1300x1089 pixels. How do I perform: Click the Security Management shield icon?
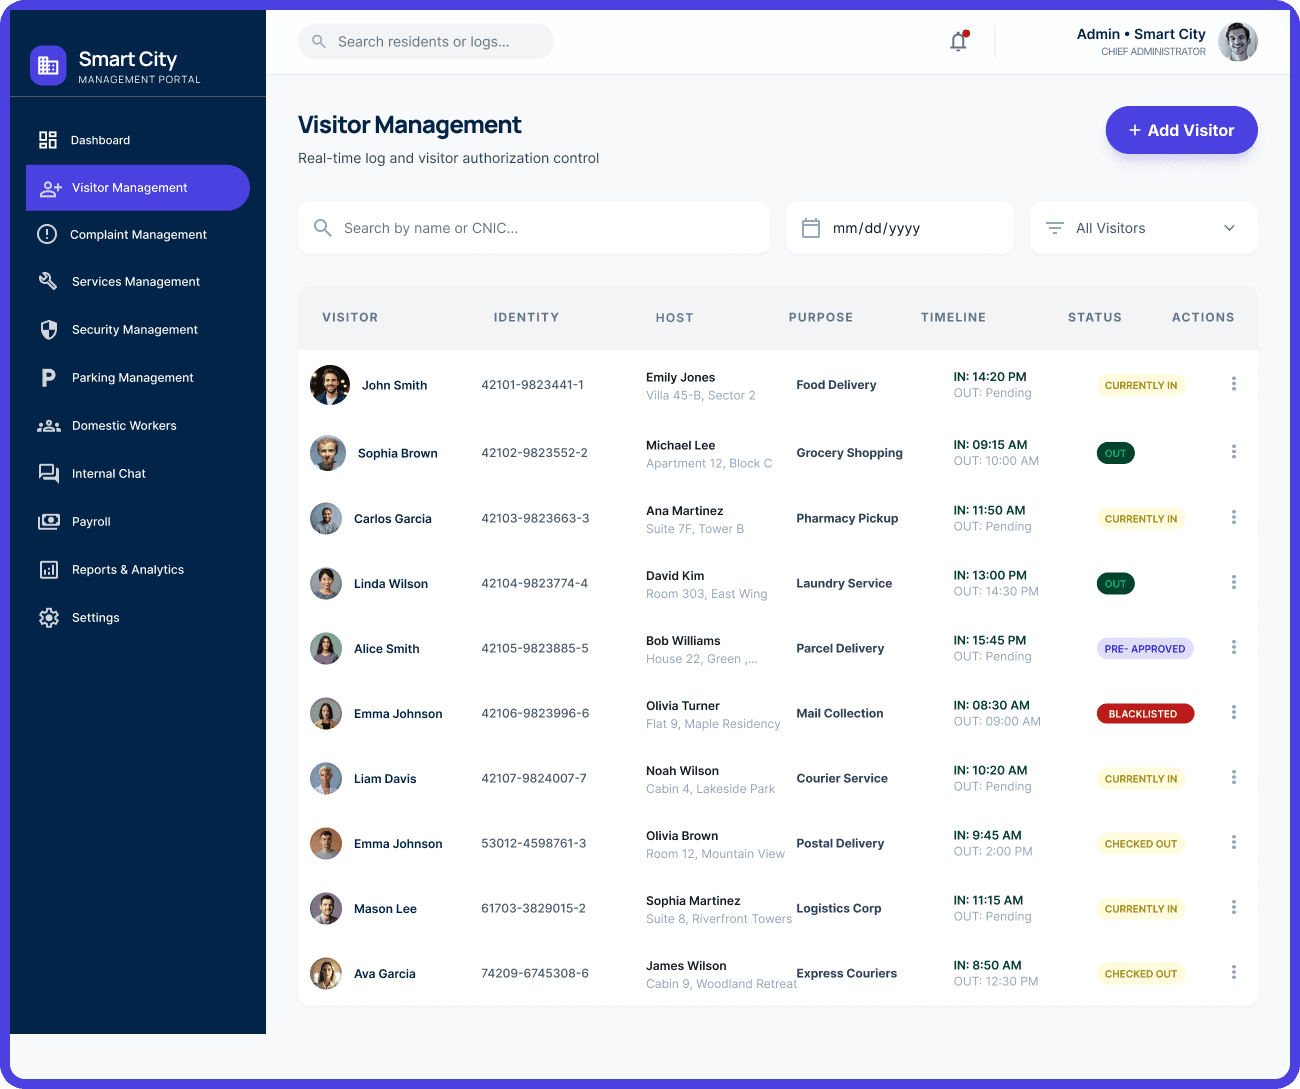[48, 329]
